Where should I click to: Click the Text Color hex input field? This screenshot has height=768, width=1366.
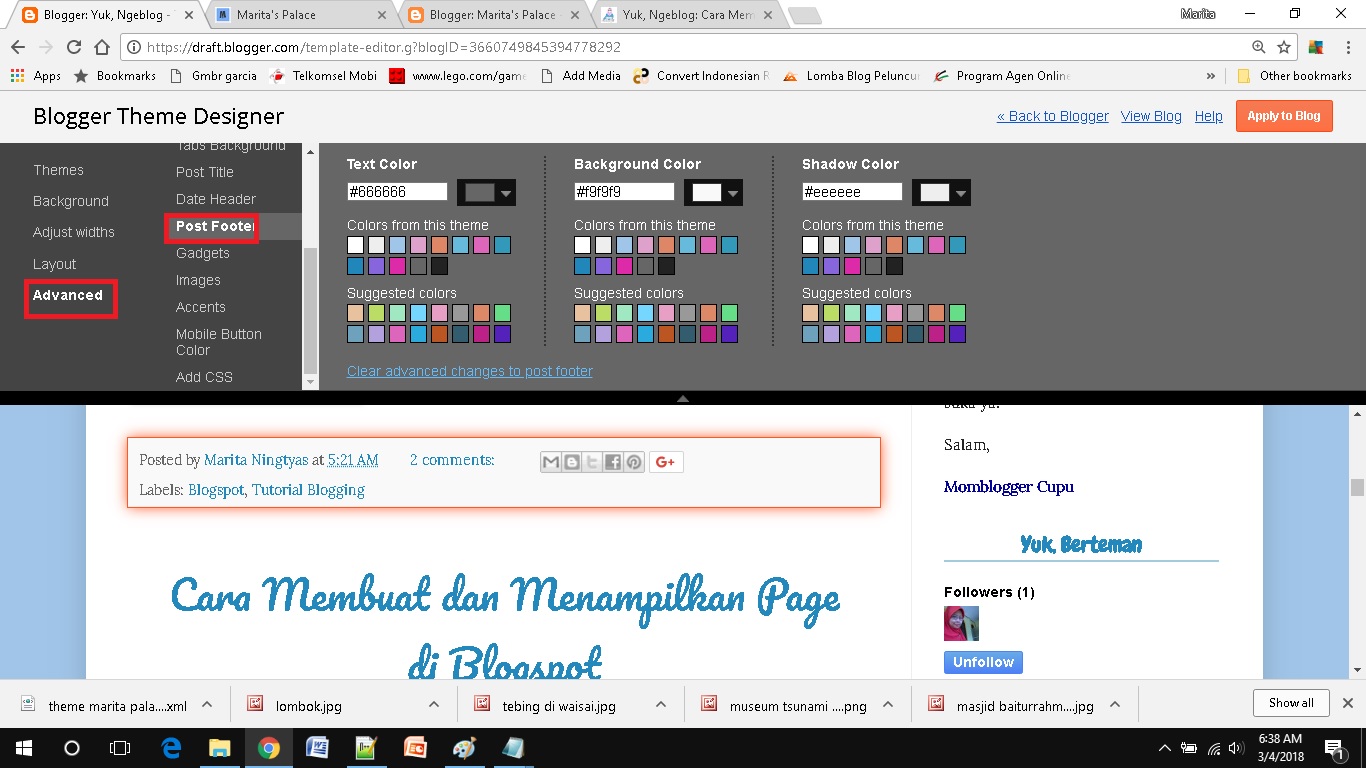pos(397,192)
